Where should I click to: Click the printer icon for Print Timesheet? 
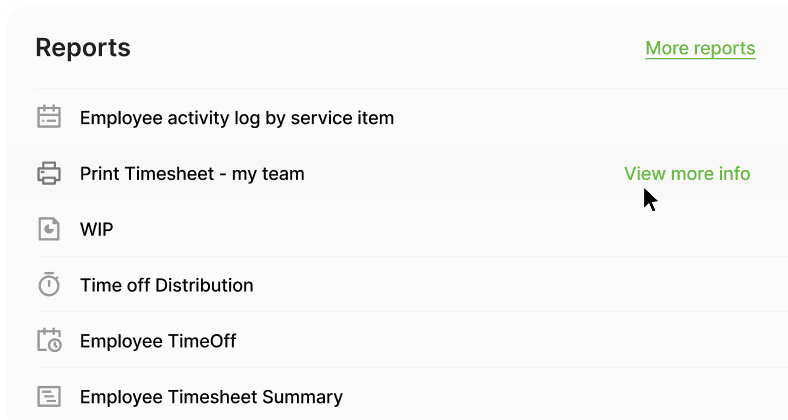(x=49, y=173)
